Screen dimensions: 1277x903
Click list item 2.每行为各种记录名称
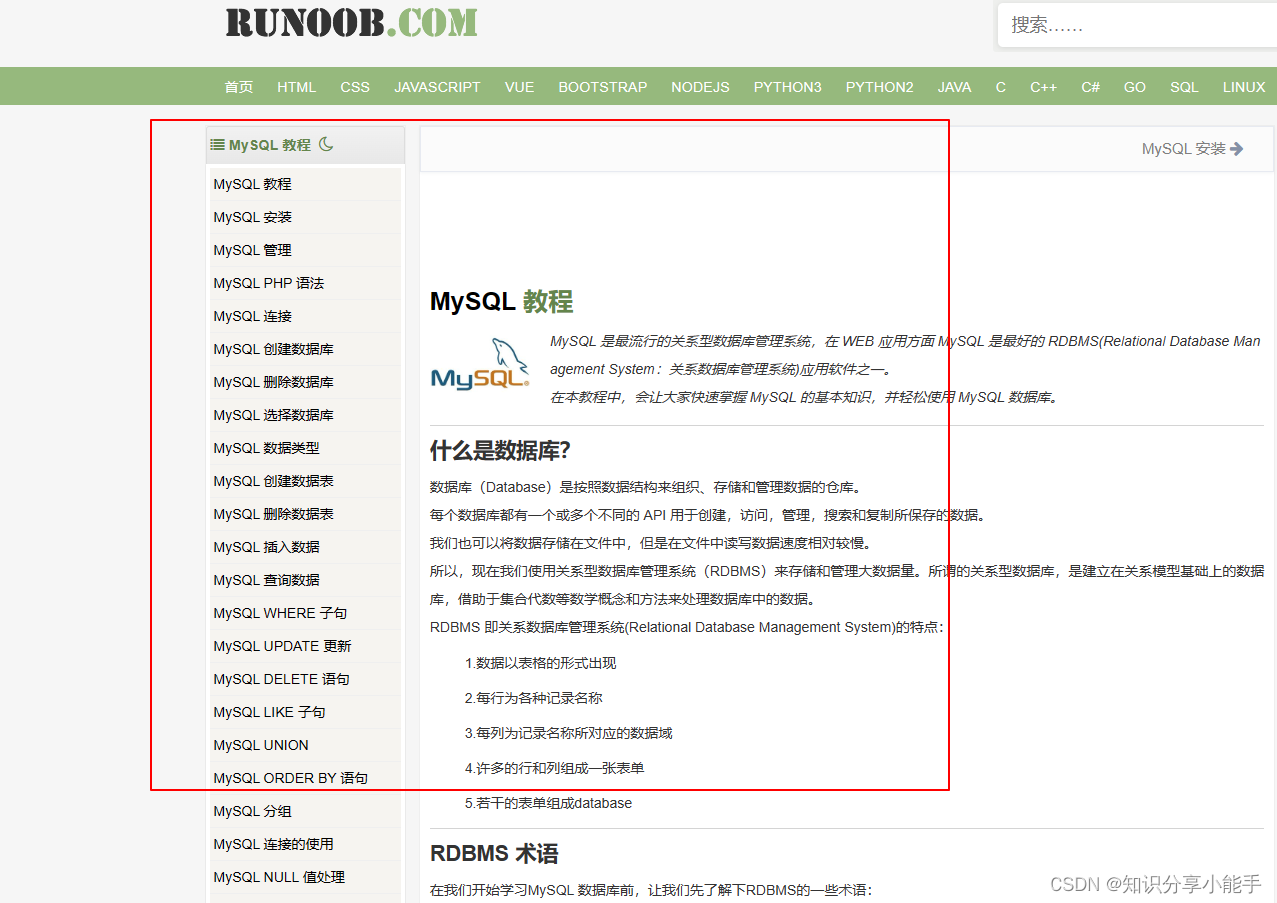coord(533,698)
